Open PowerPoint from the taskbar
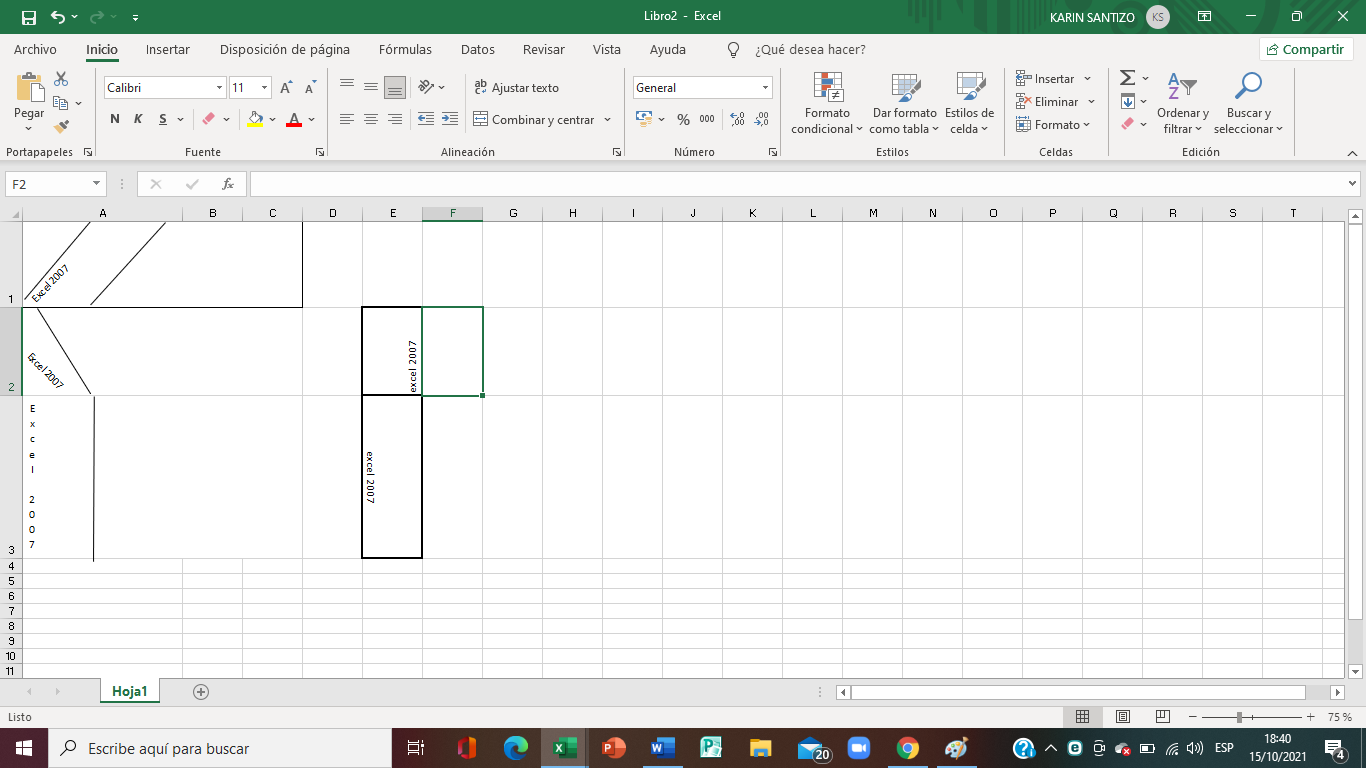This screenshot has width=1366, height=768. (613, 748)
